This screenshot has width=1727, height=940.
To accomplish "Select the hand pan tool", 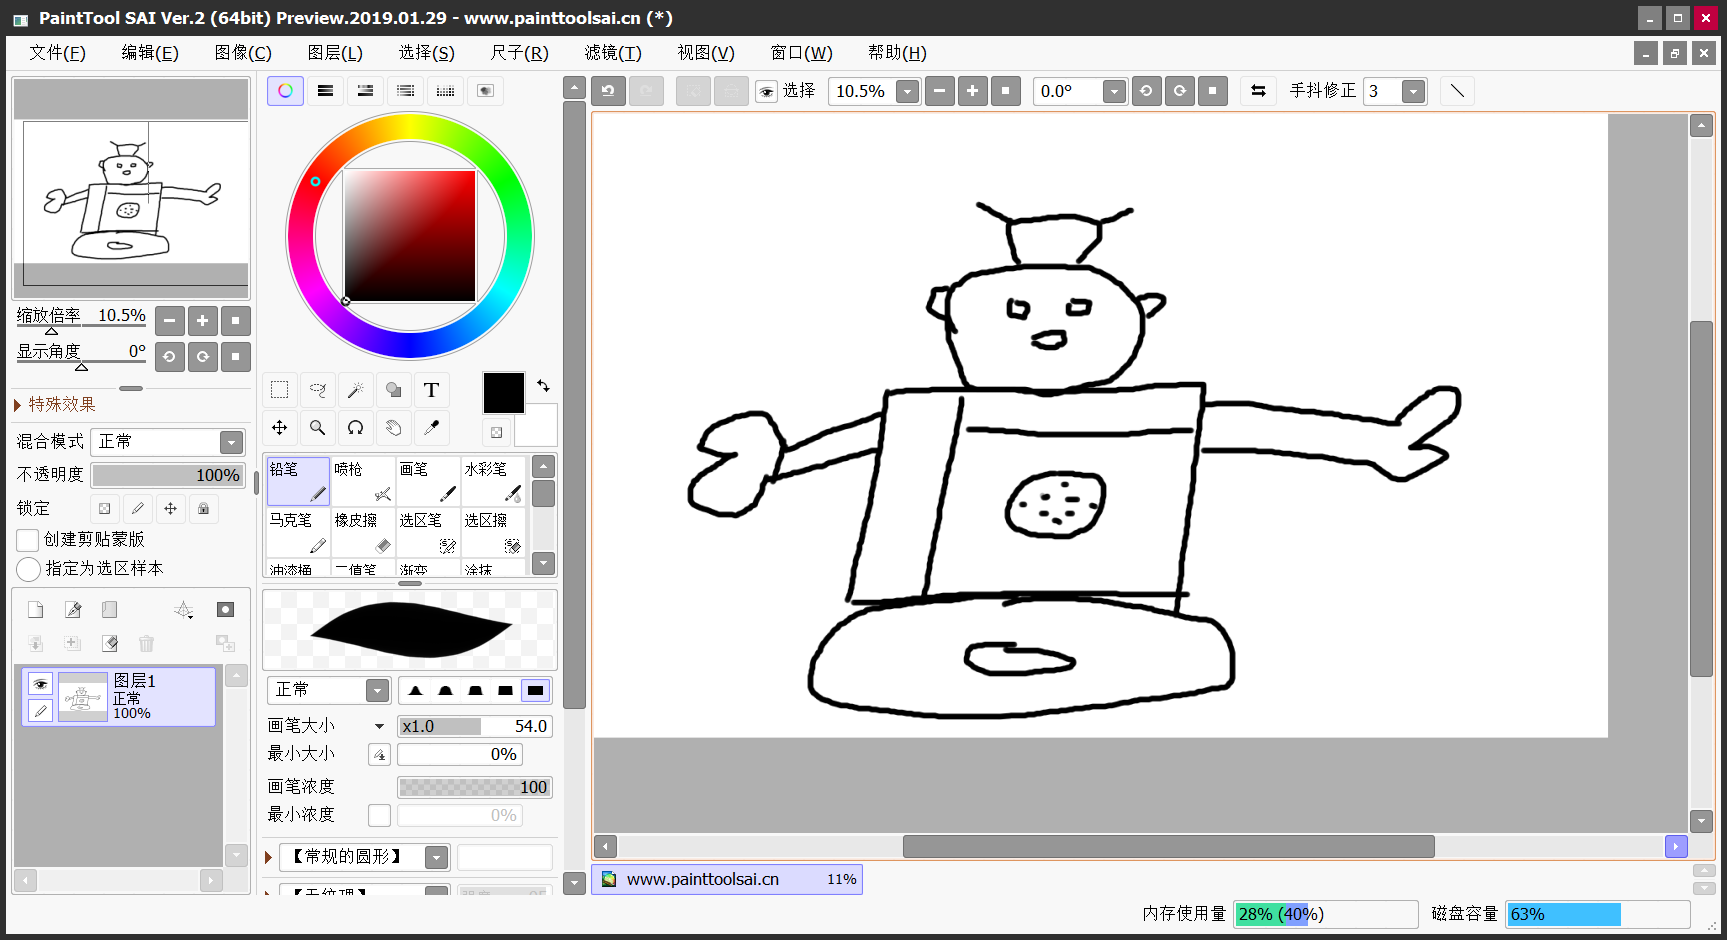I will (x=393, y=427).
